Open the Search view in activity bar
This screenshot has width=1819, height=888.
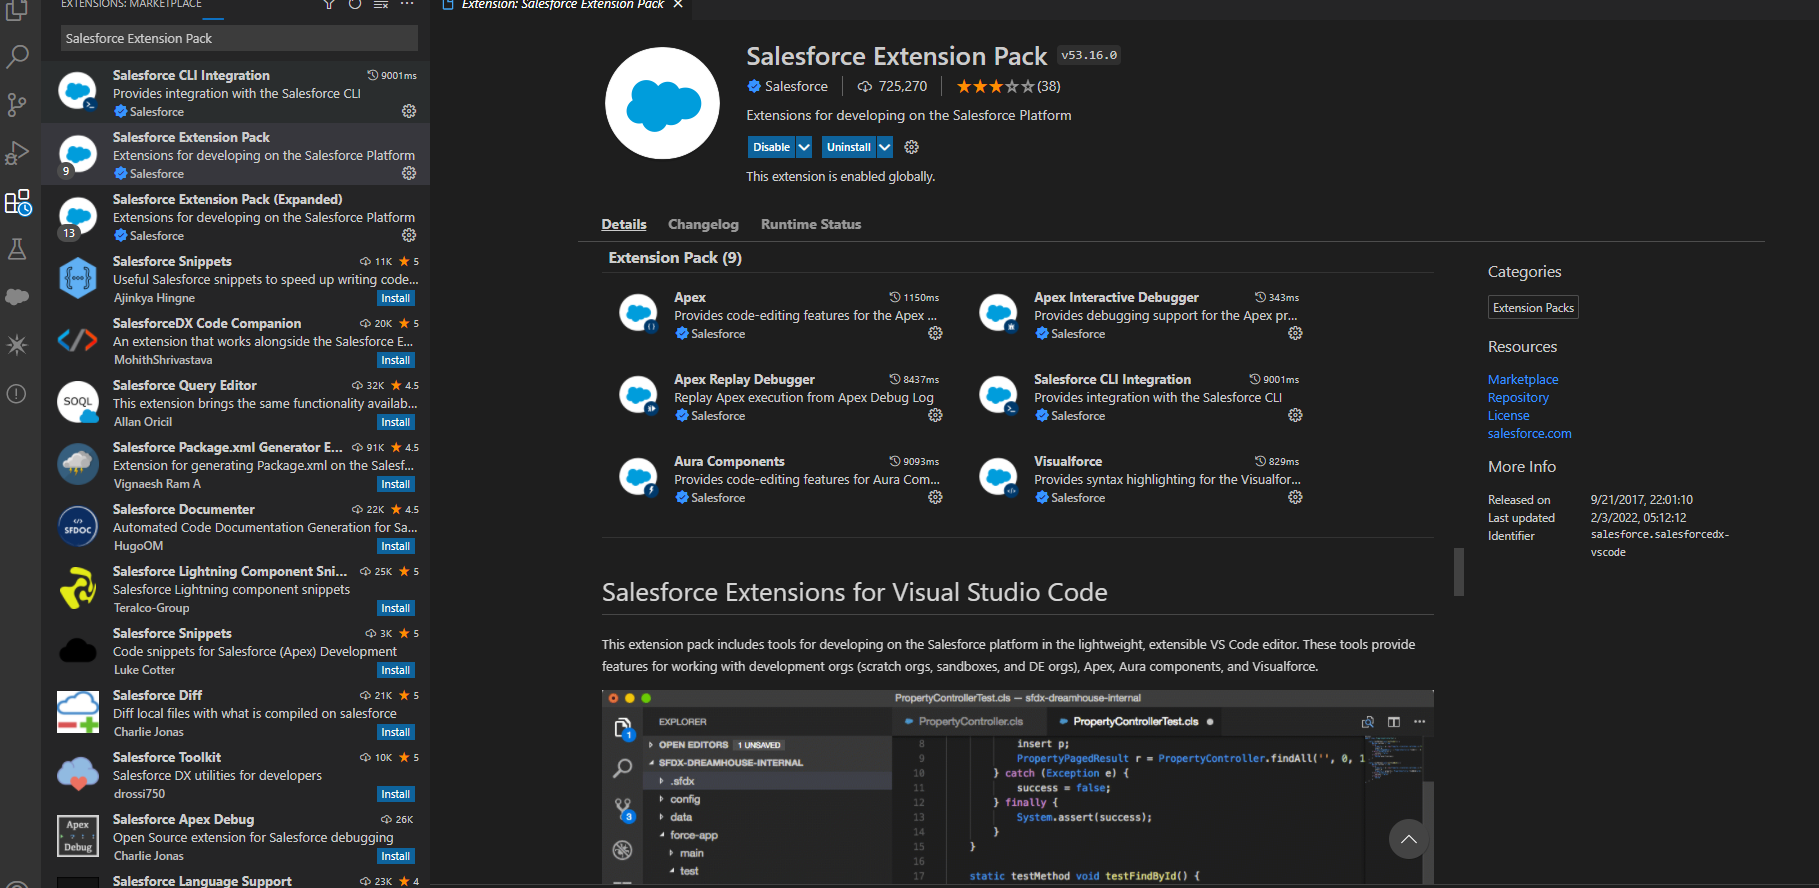coord(17,57)
